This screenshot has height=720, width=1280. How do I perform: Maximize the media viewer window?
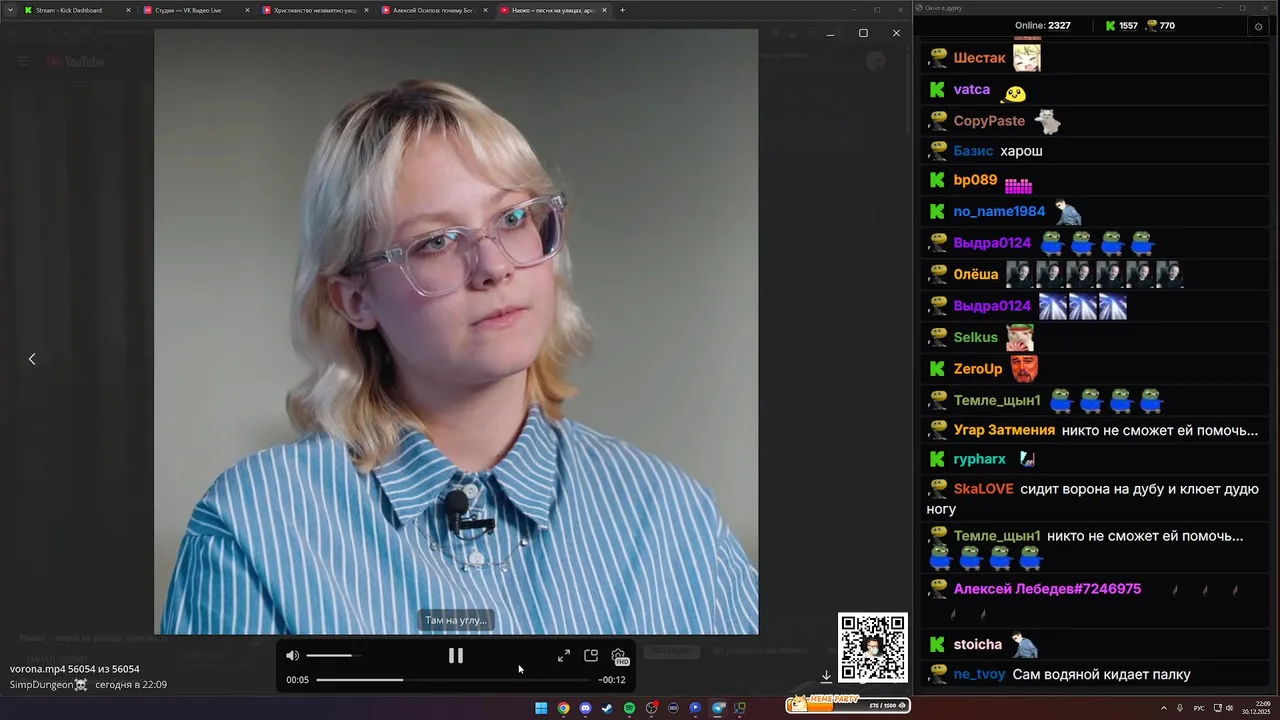tap(863, 33)
